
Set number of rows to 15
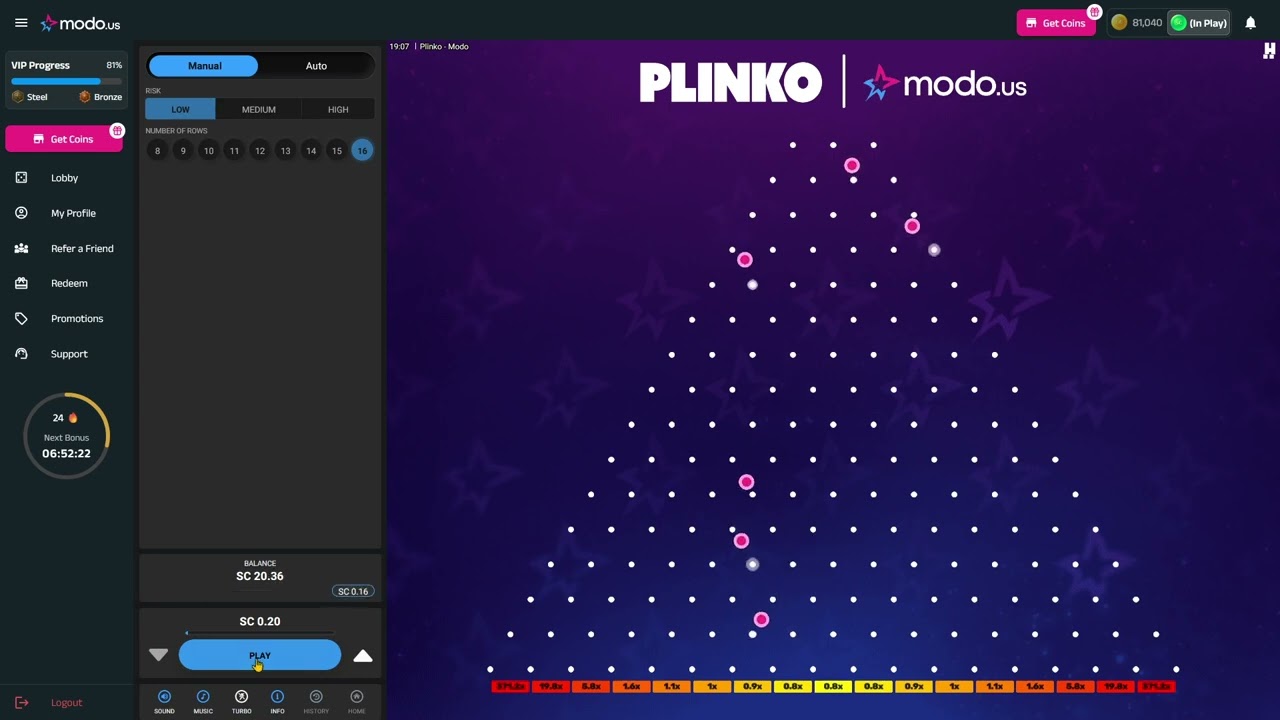[337, 151]
